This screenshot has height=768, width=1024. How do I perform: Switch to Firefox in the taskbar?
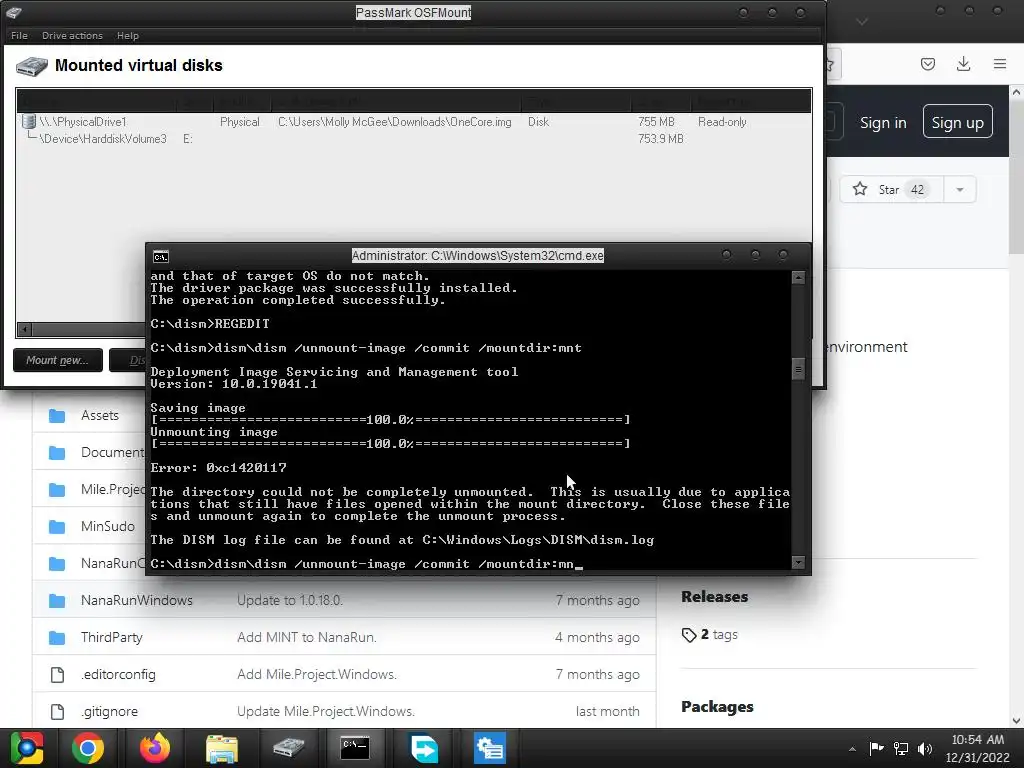(x=155, y=748)
